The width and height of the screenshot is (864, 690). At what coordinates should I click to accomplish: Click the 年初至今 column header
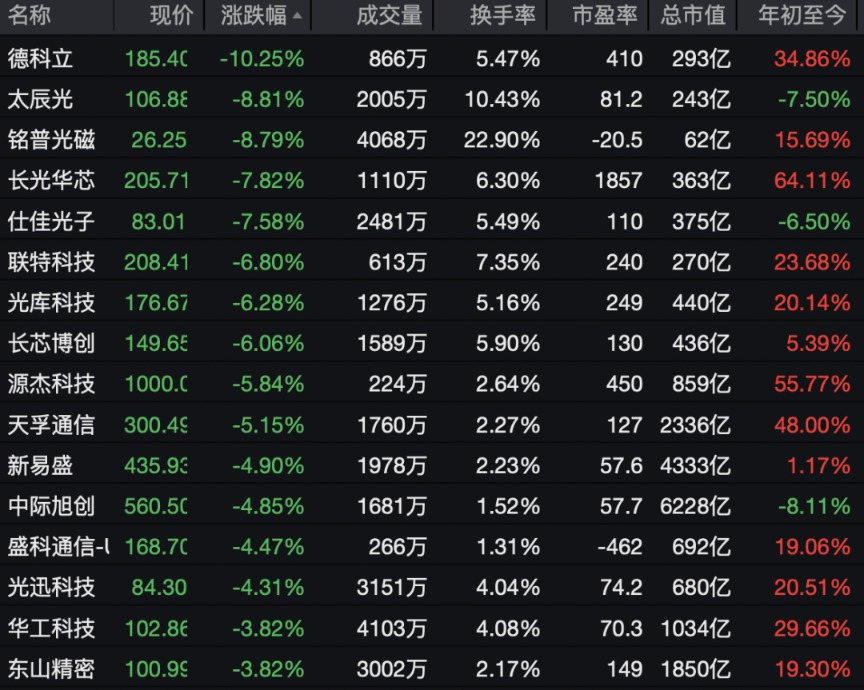click(801, 16)
